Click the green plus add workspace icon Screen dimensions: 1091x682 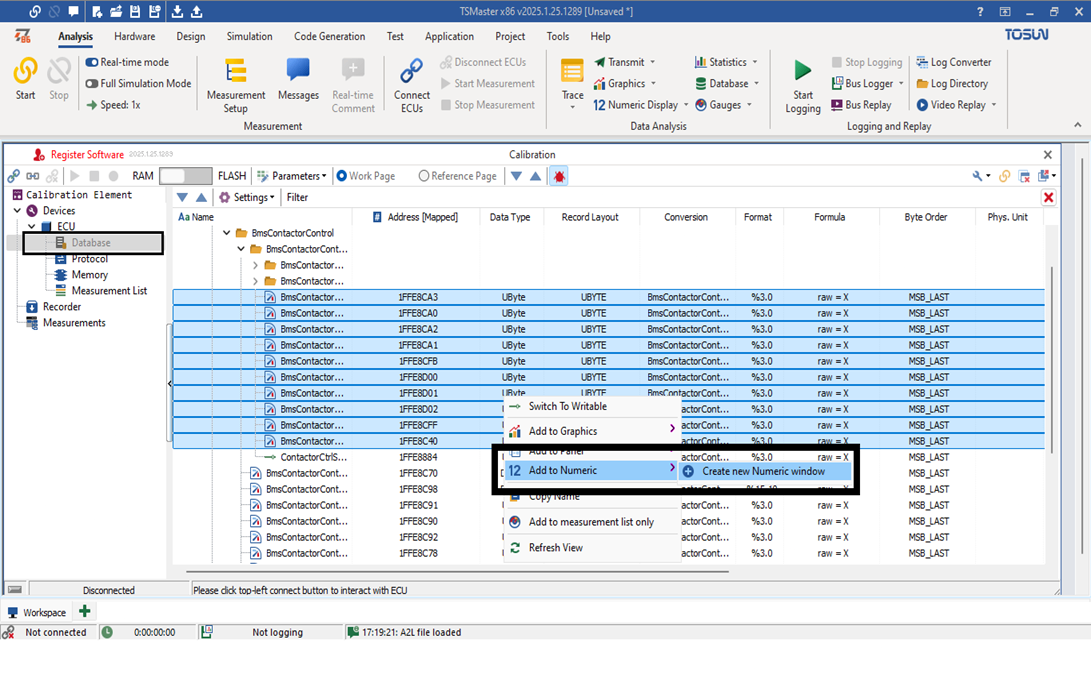(x=84, y=612)
